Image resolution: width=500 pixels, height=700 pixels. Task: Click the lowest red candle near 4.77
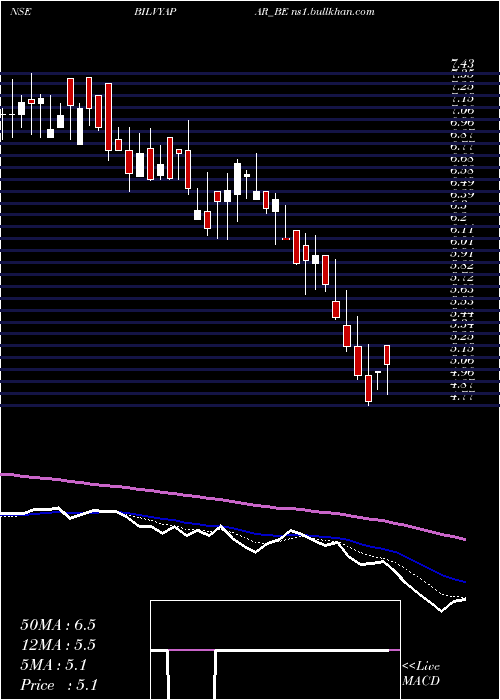click(368, 388)
